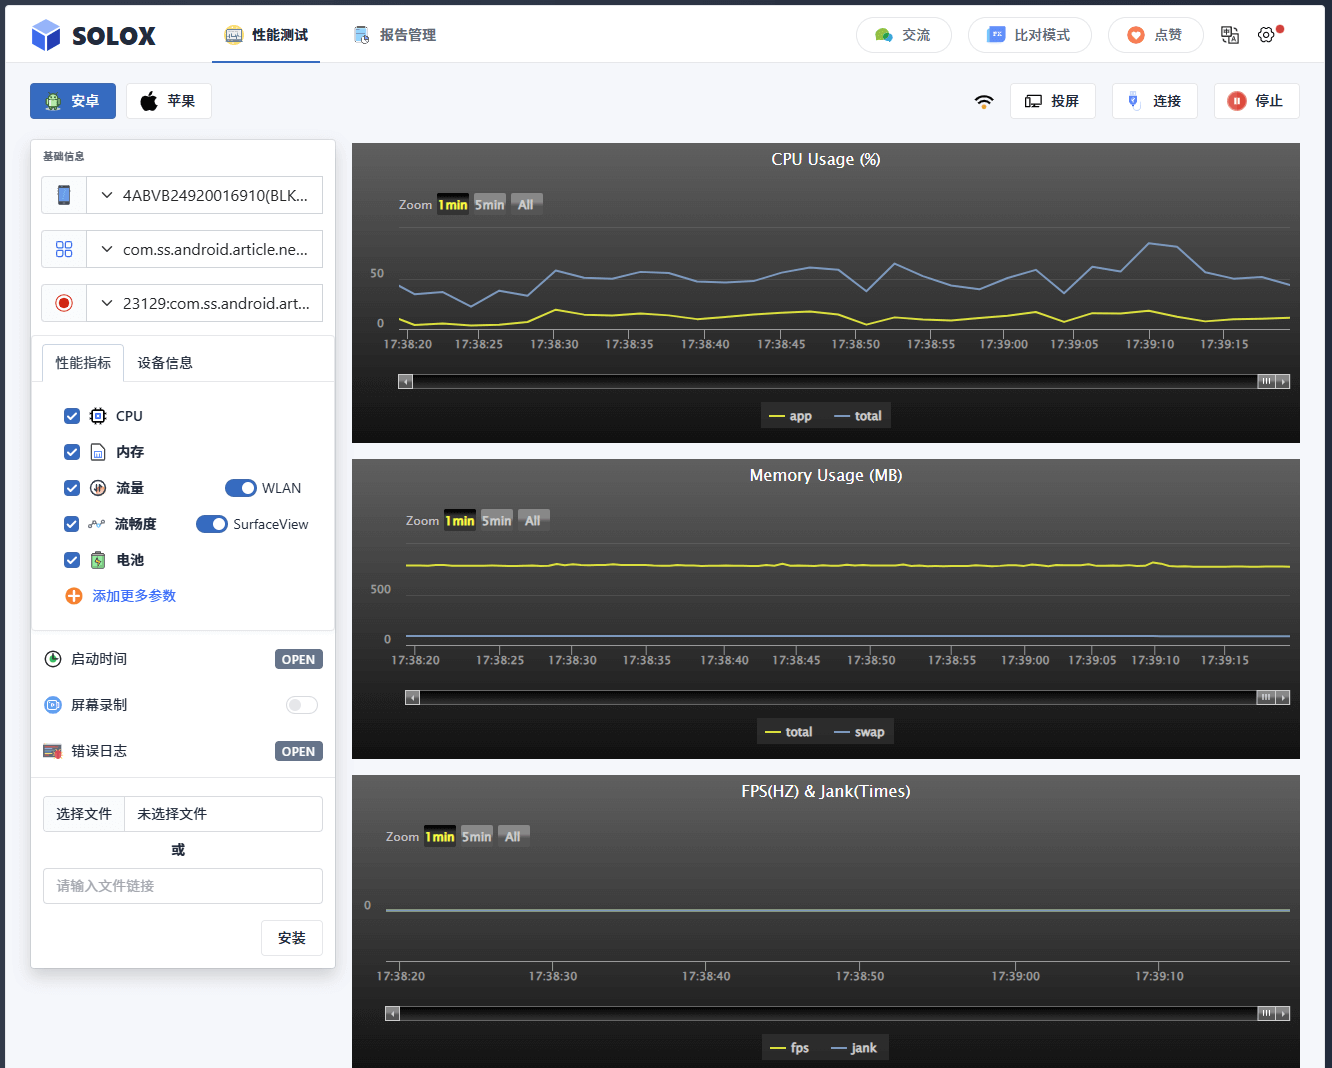Uncheck the 内存 memory checkbox
This screenshot has width=1332, height=1068.
tap(72, 452)
